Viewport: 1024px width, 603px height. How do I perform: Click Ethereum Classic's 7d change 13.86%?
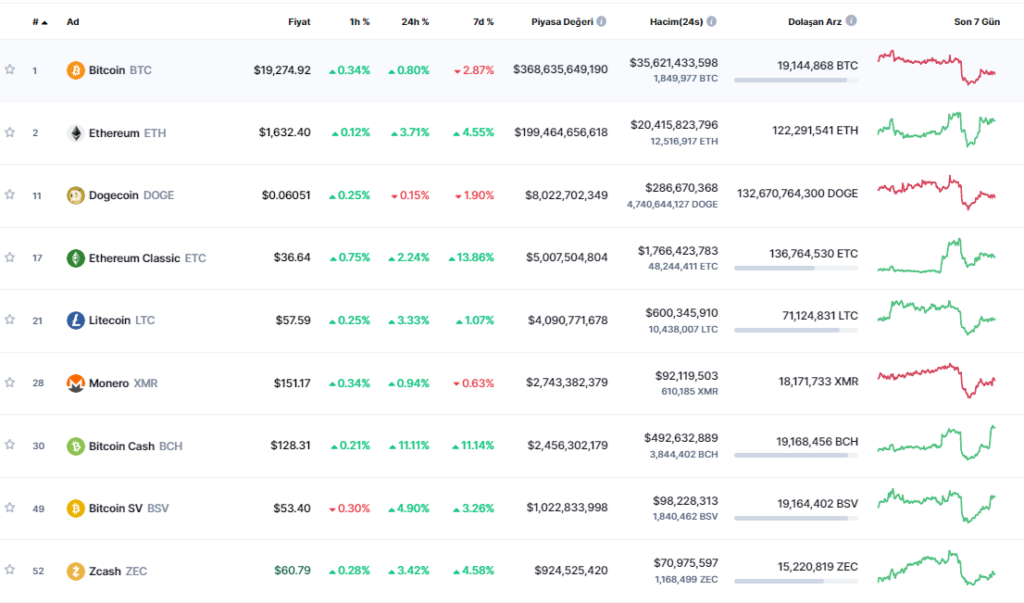tap(472, 257)
